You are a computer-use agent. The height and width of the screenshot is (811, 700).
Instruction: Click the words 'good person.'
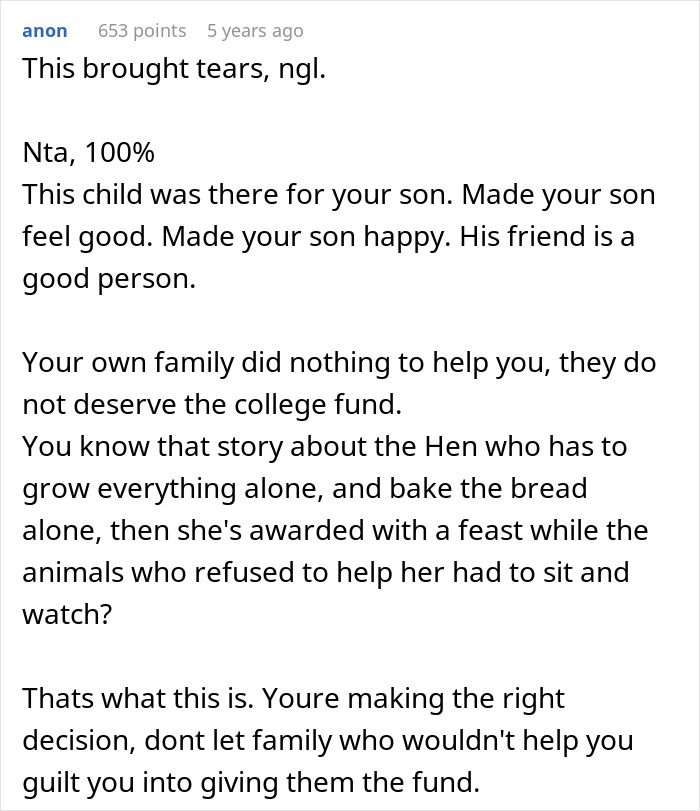point(108,277)
